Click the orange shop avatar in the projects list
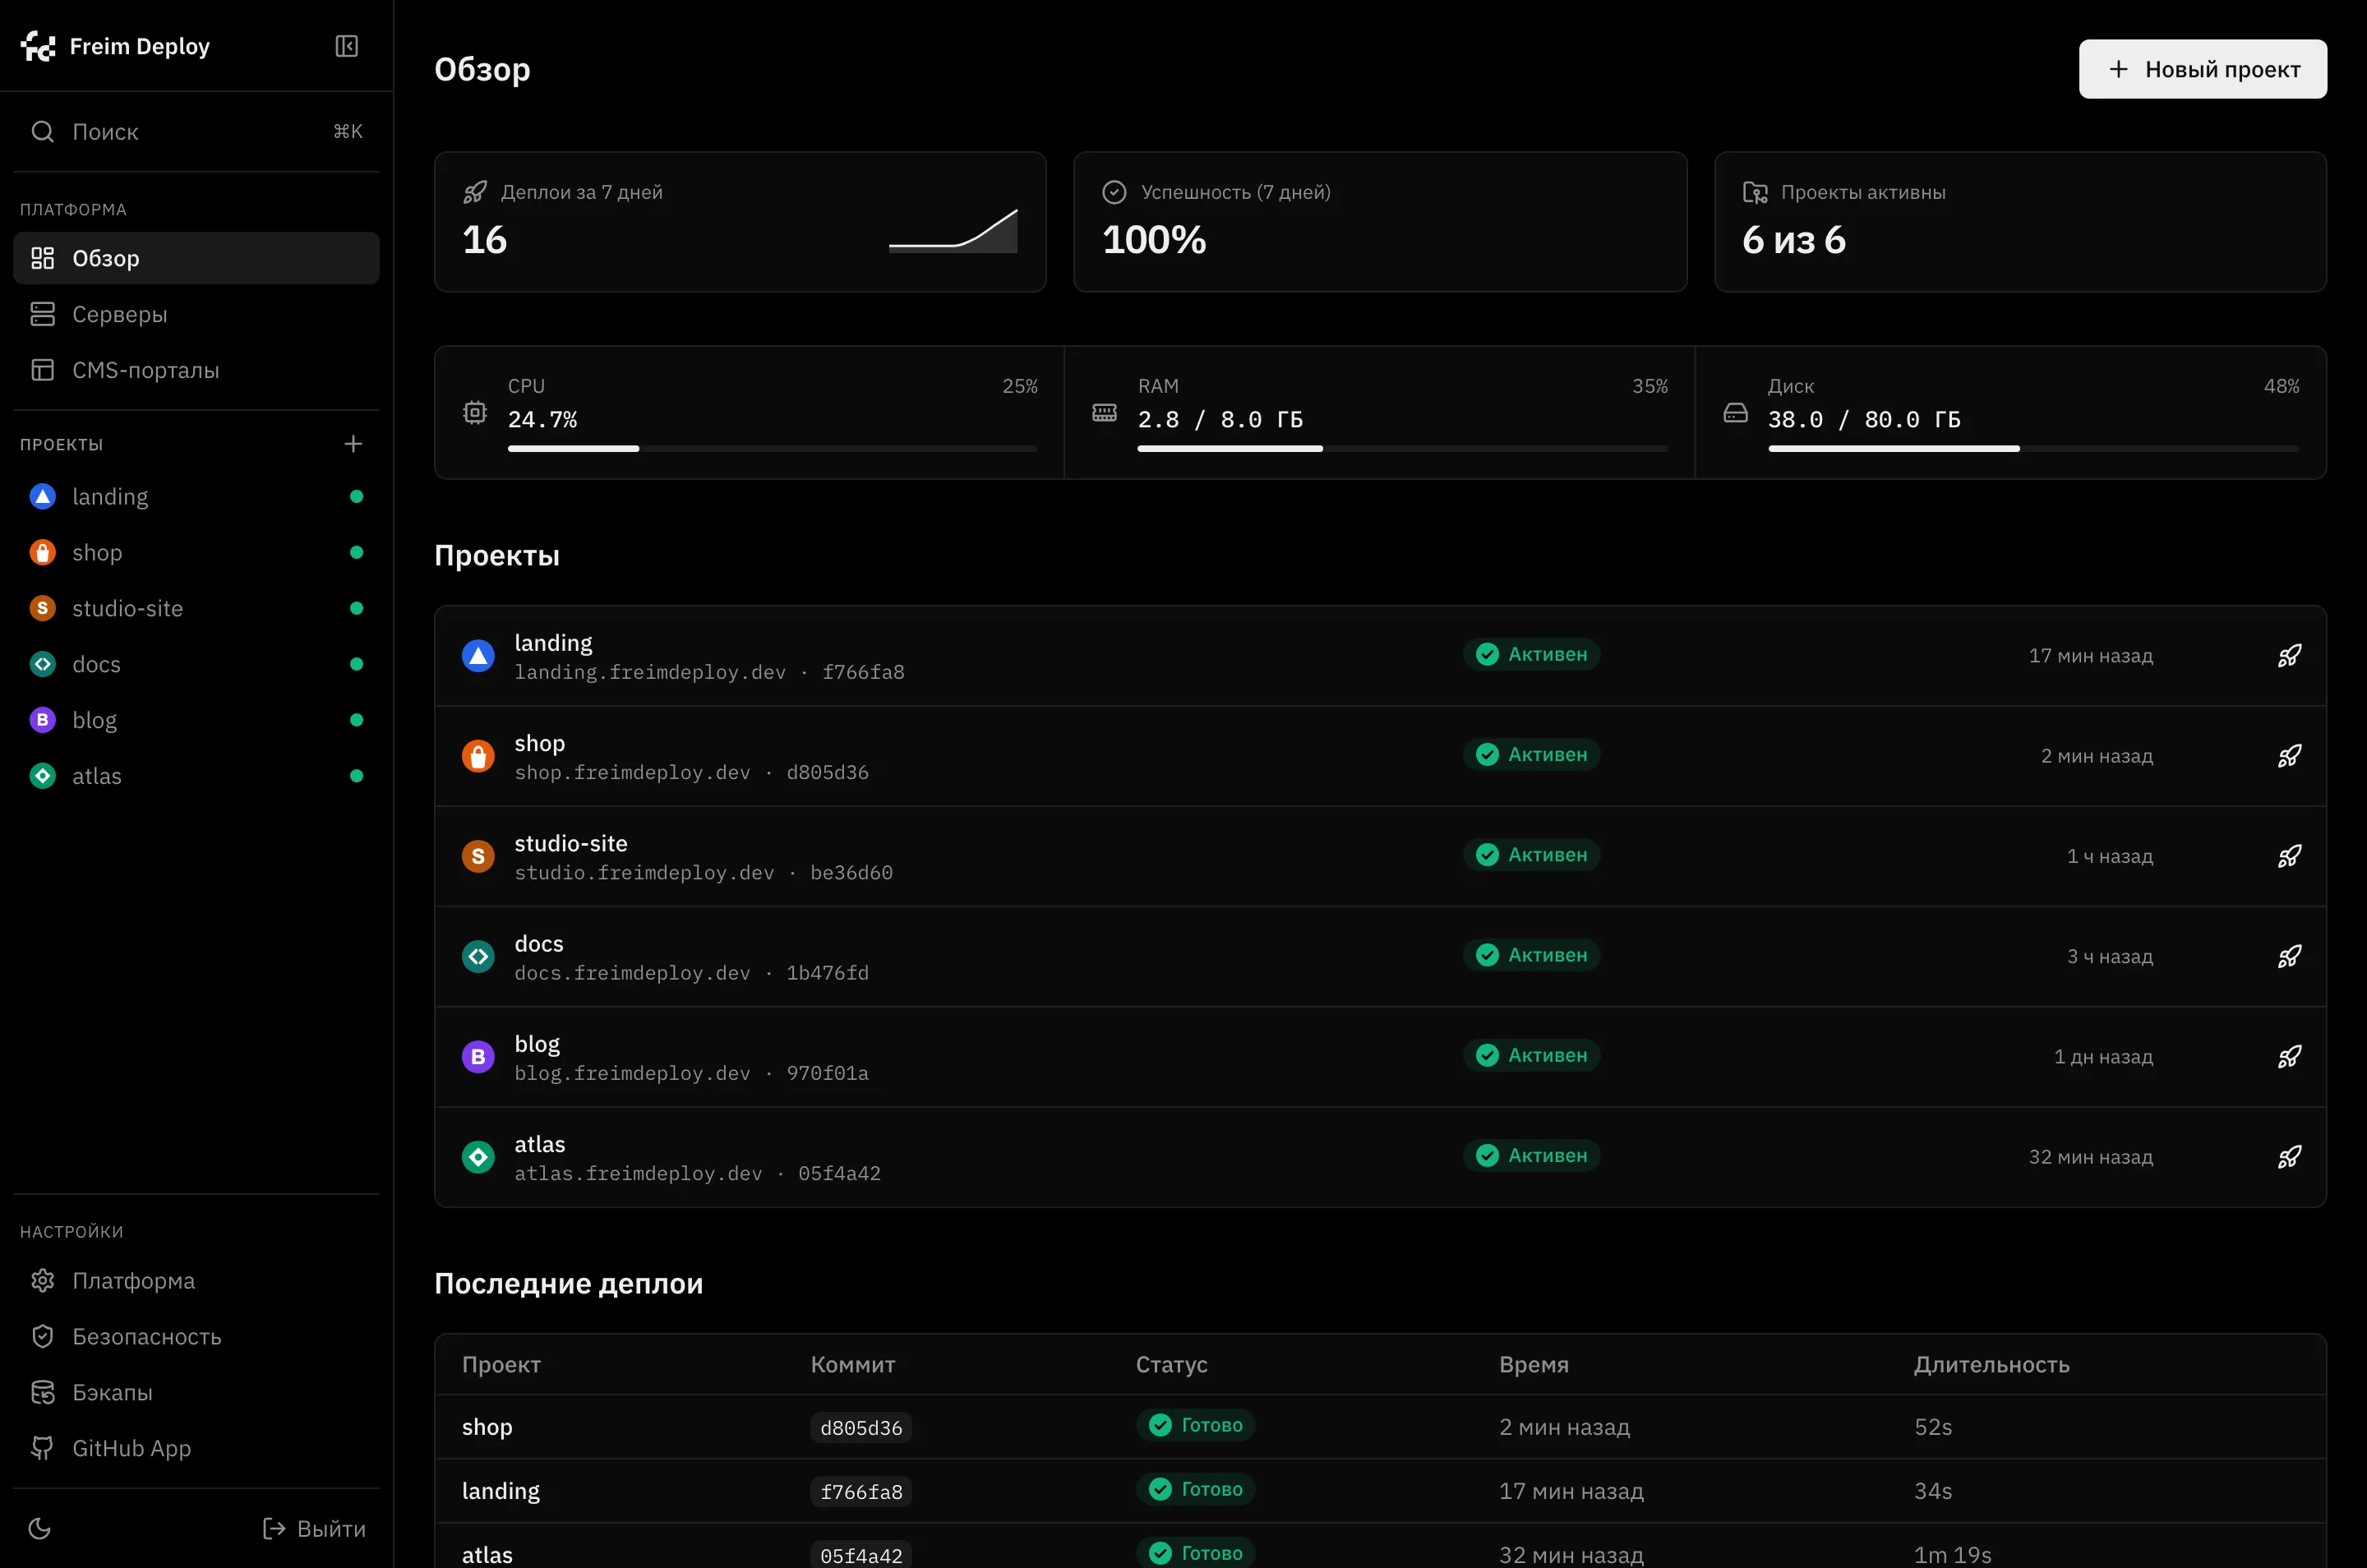This screenshot has height=1568, width=2367. [x=478, y=756]
